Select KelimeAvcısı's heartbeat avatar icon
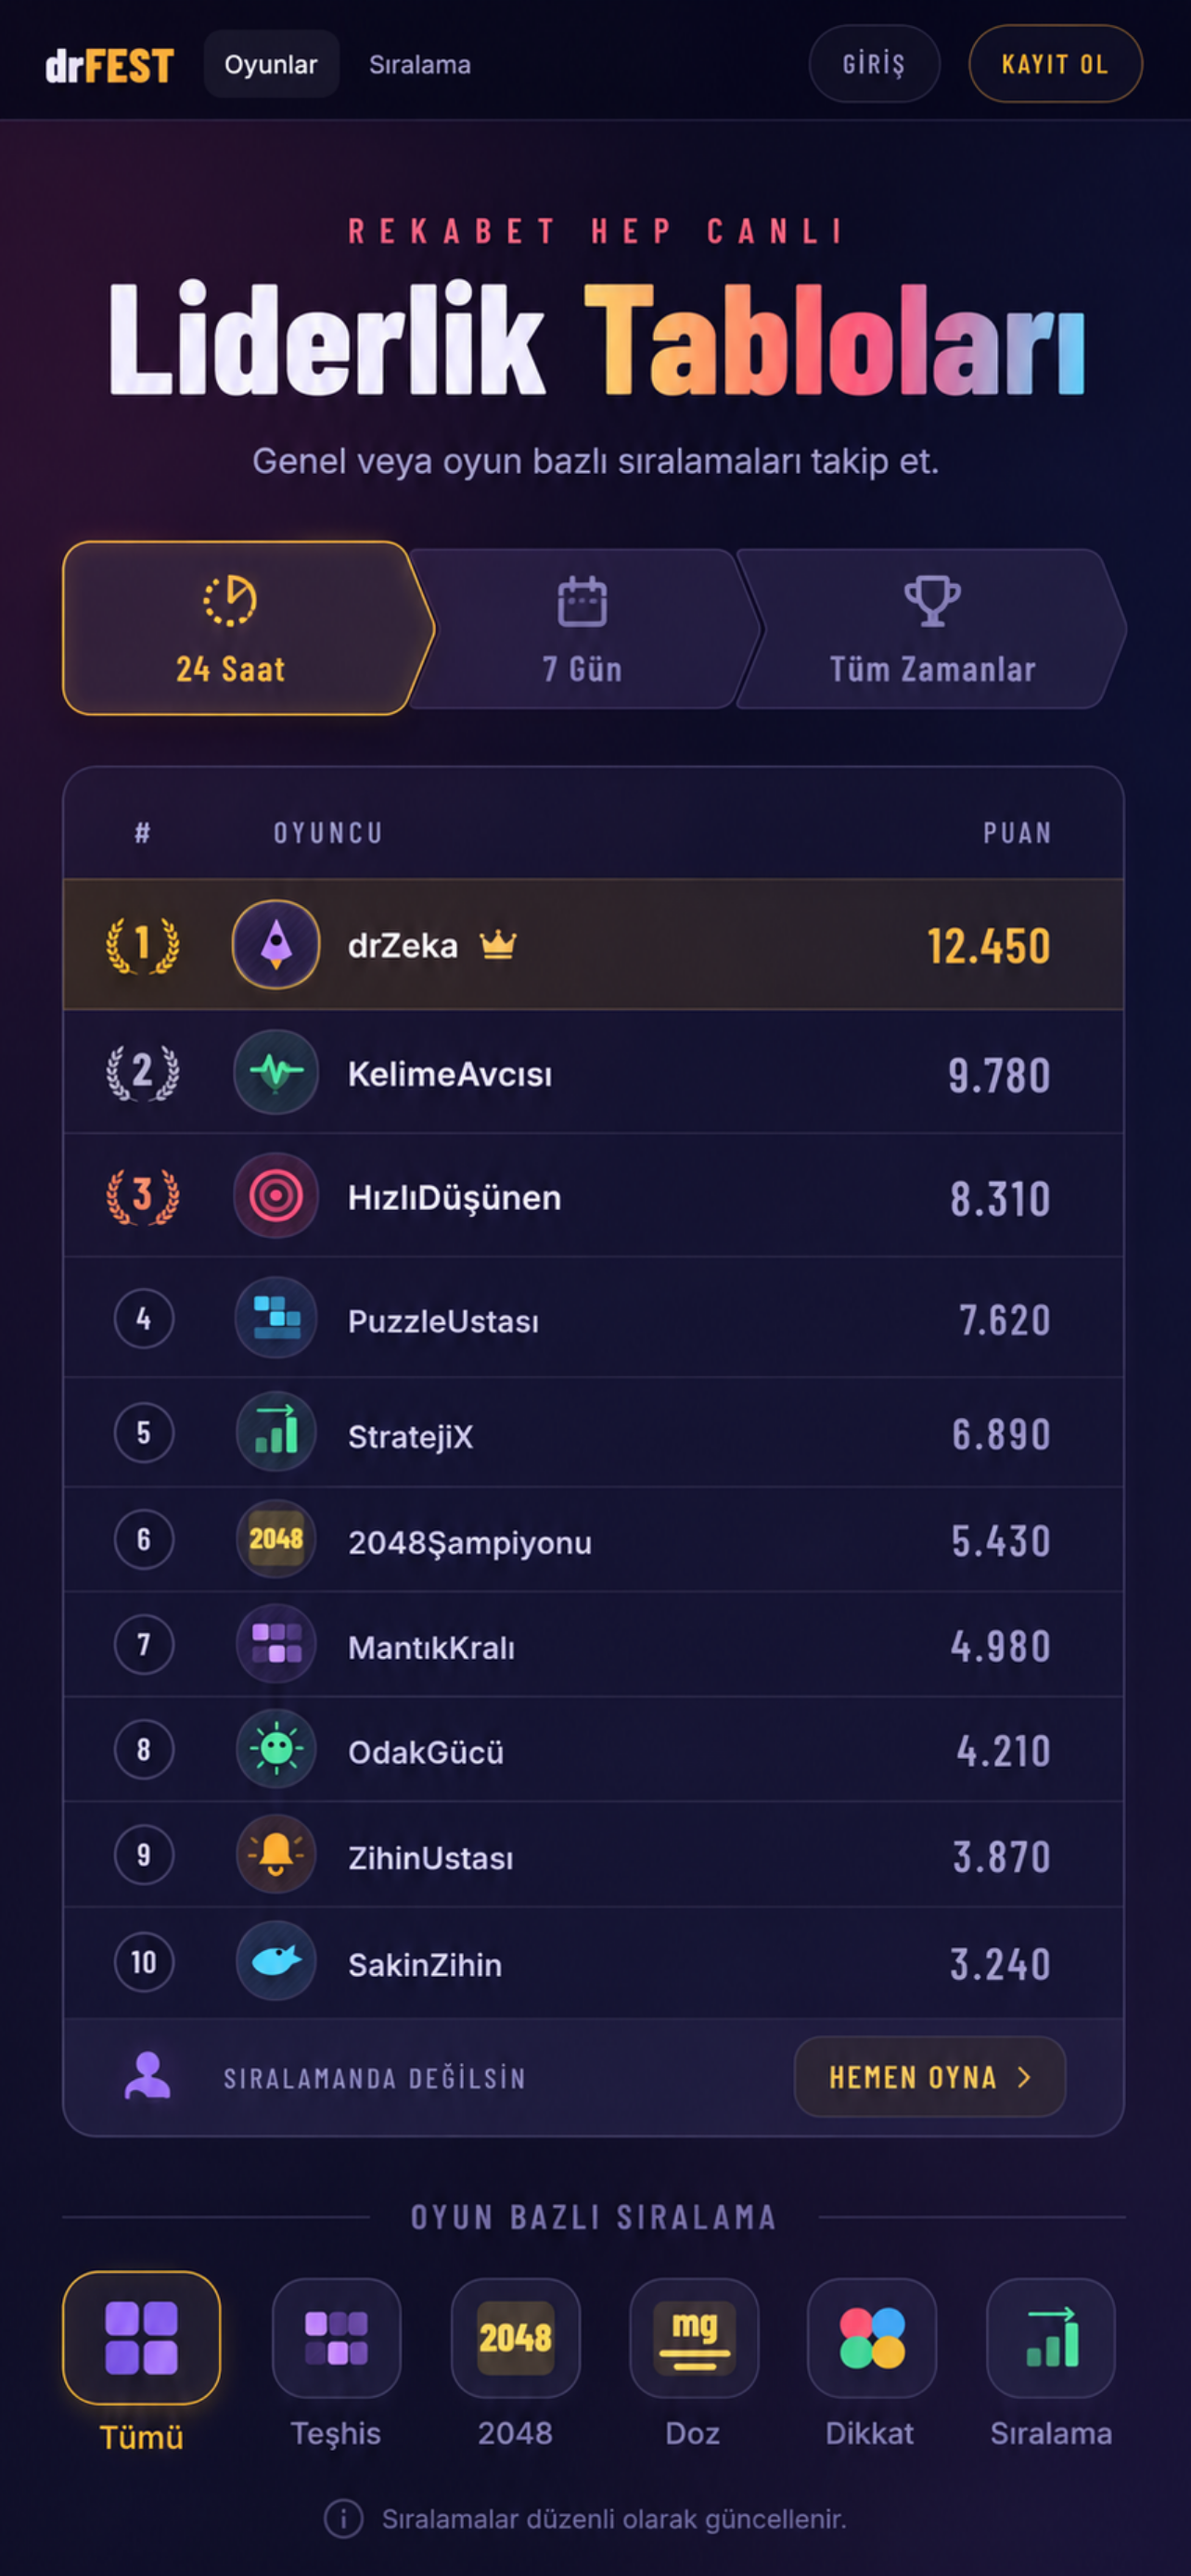This screenshot has height=2576, width=1191. [276, 1072]
